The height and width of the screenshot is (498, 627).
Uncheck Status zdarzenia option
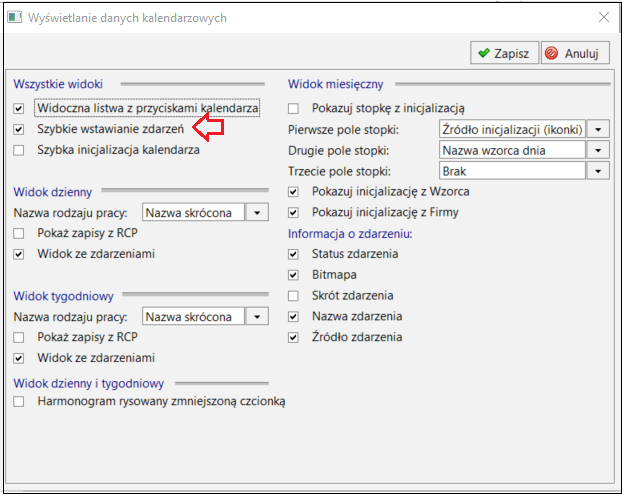click(x=293, y=254)
